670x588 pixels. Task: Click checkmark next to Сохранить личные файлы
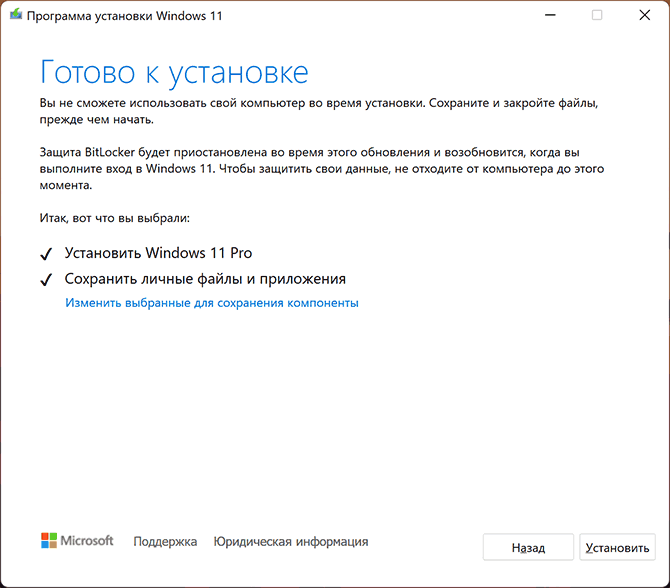[46, 280]
